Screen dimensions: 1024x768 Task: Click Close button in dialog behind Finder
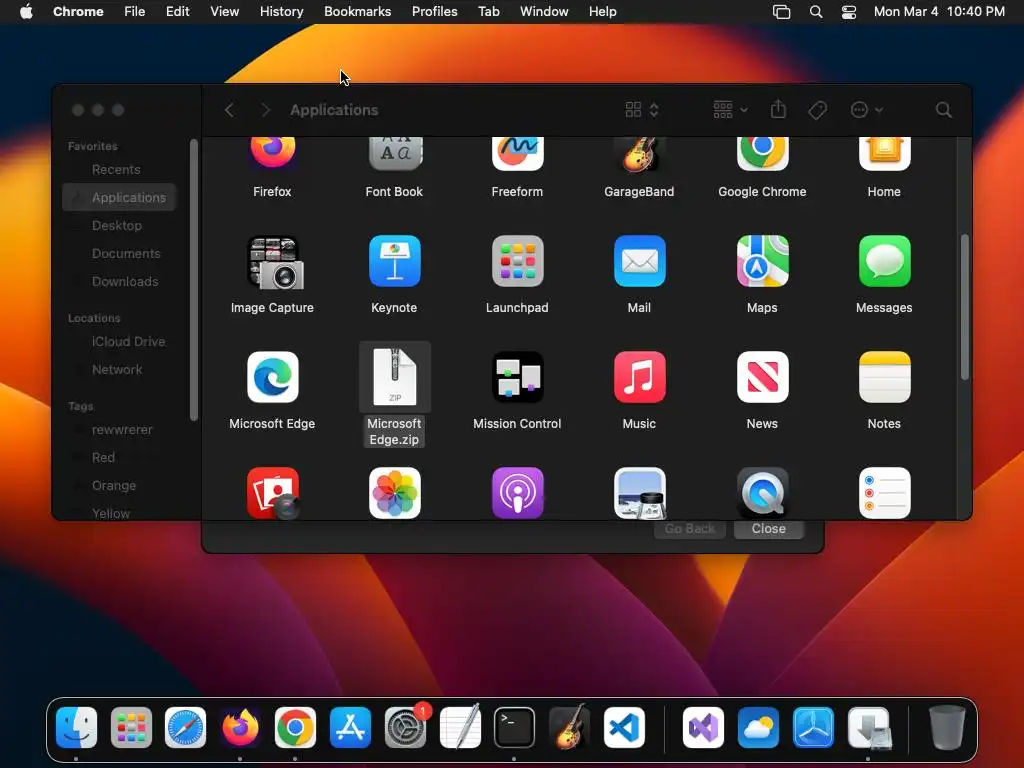[x=769, y=529]
